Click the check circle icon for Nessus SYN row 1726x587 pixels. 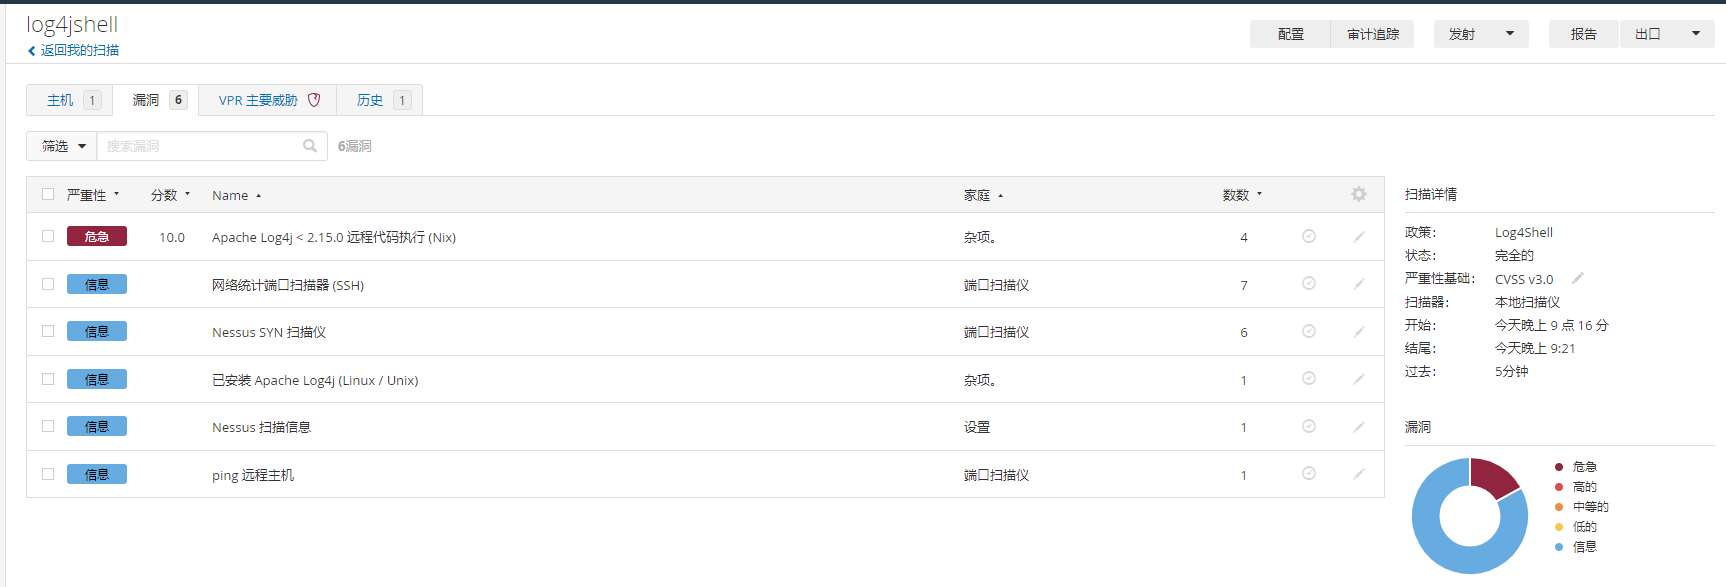pyautogui.click(x=1308, y=331)
